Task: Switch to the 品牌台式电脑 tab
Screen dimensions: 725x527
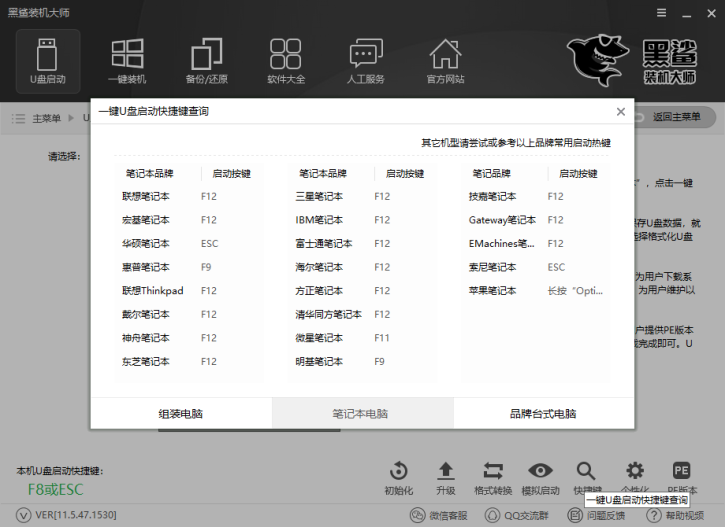Action: [543, 413]
